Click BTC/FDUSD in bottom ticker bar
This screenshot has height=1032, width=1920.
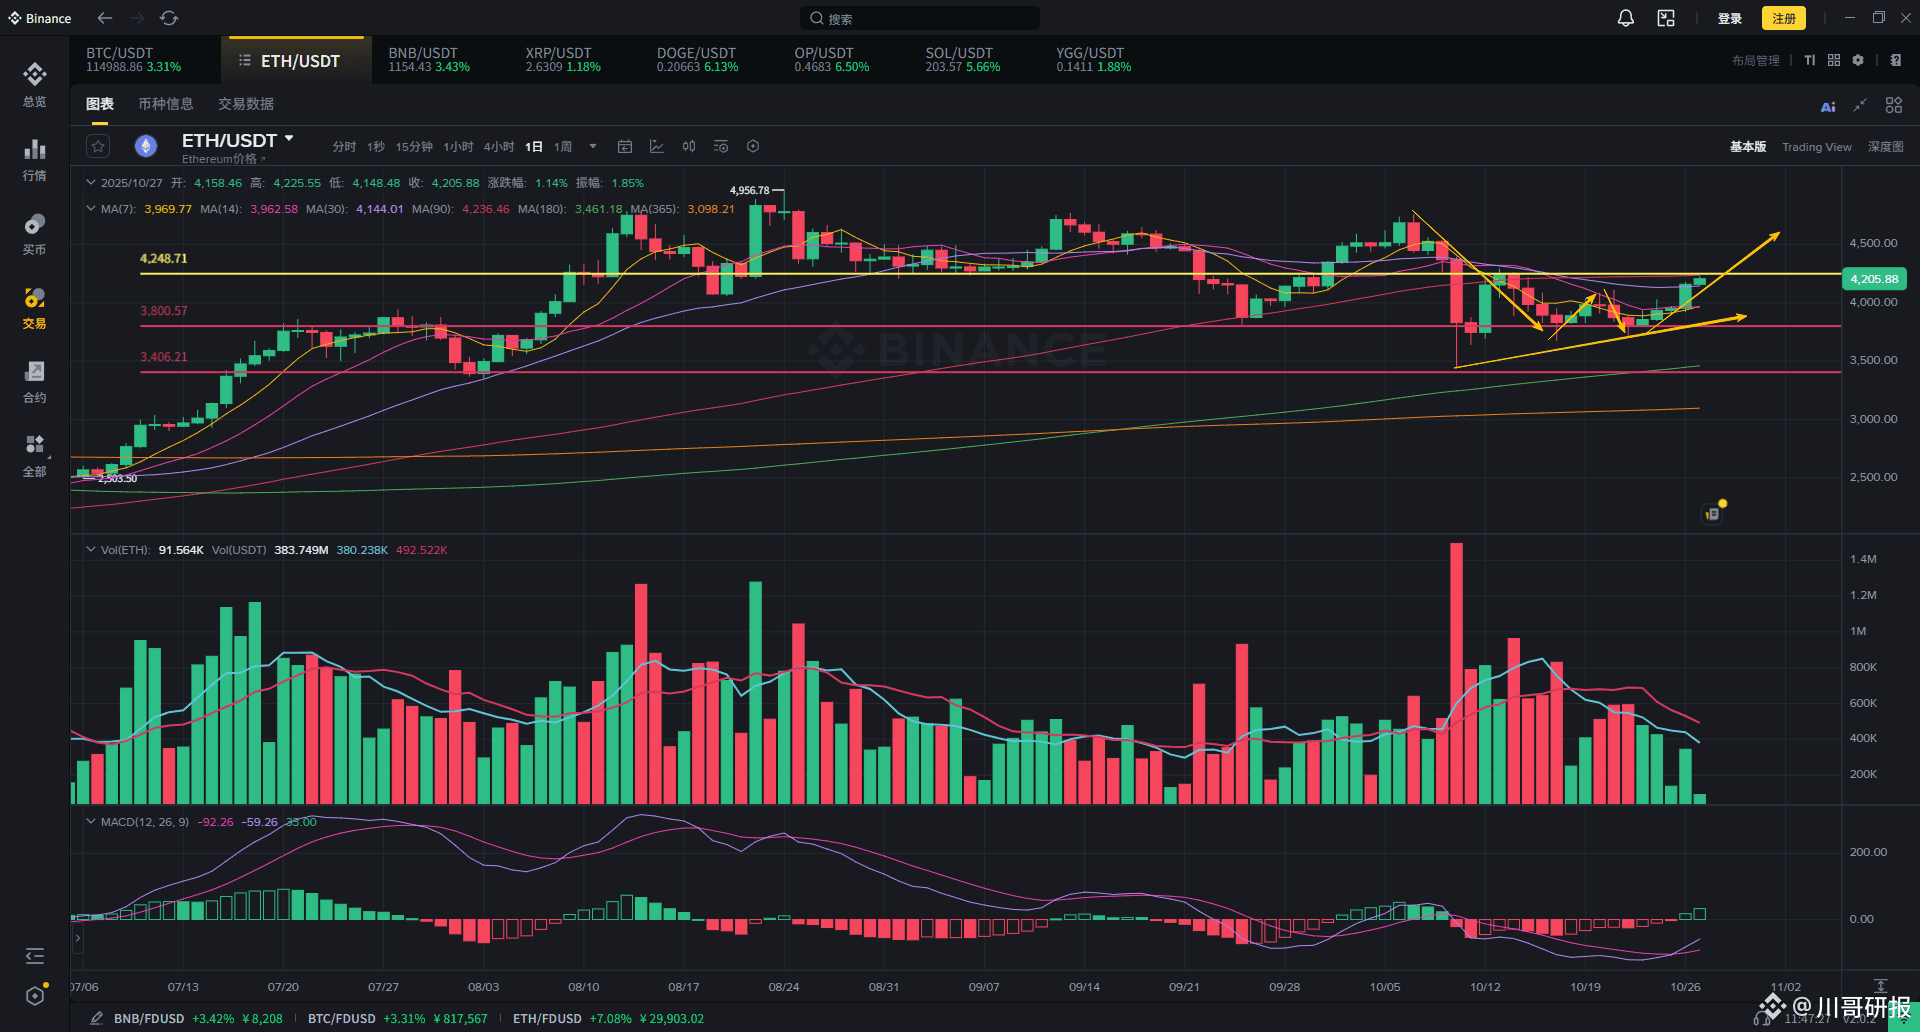342,1019
